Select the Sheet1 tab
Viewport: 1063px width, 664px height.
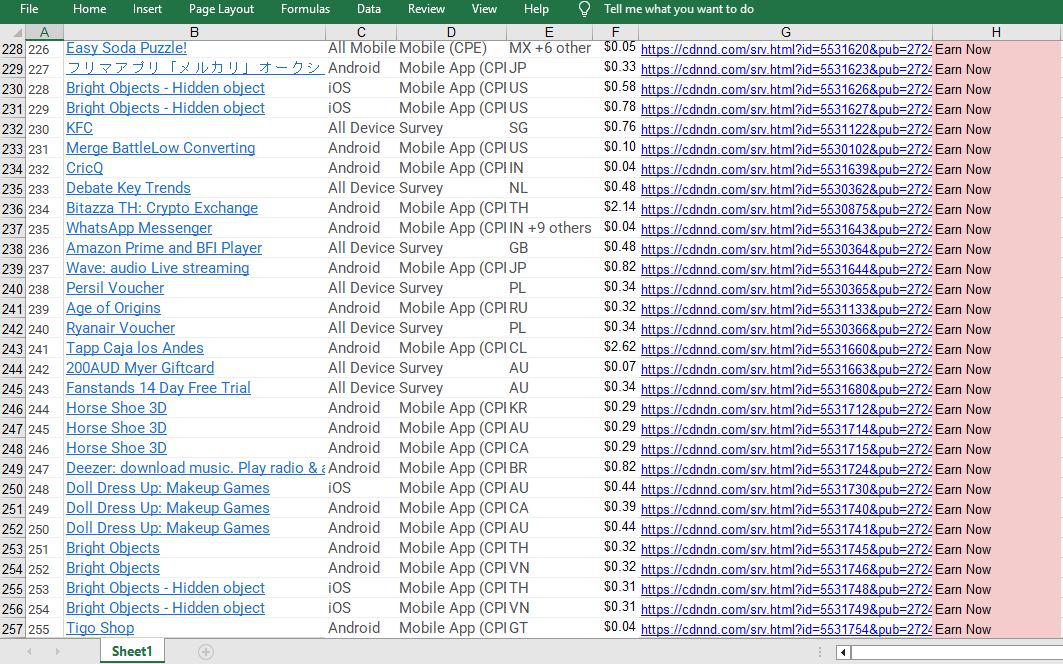132,651
